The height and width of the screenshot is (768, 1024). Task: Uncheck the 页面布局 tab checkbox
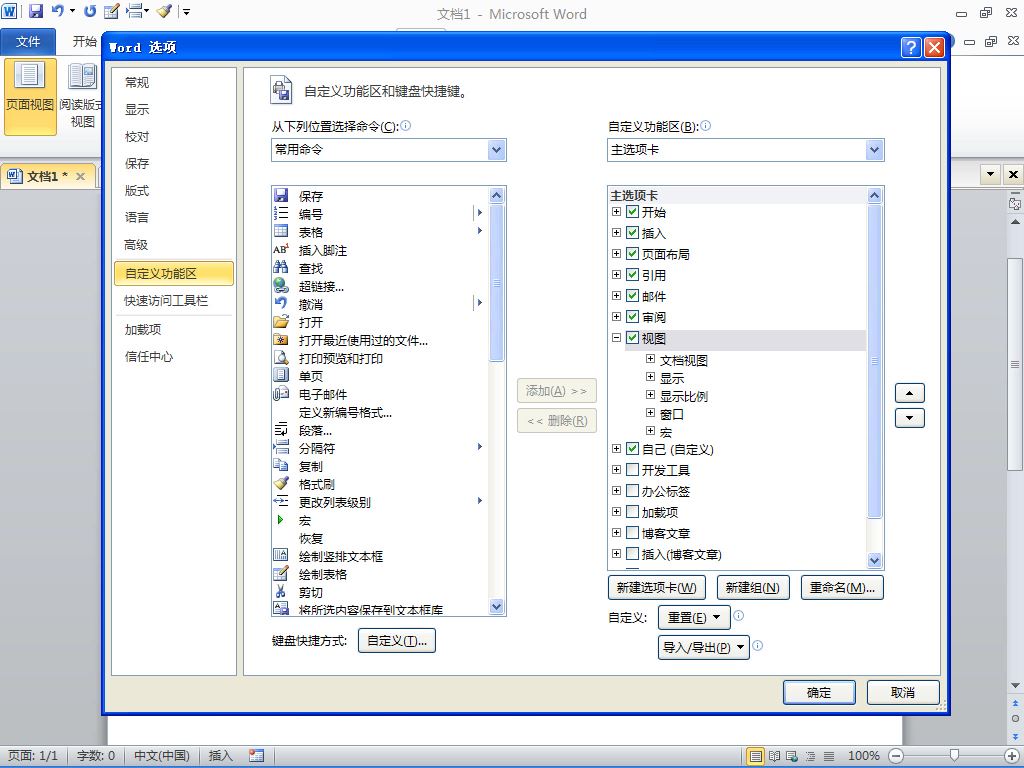[632, 253]
